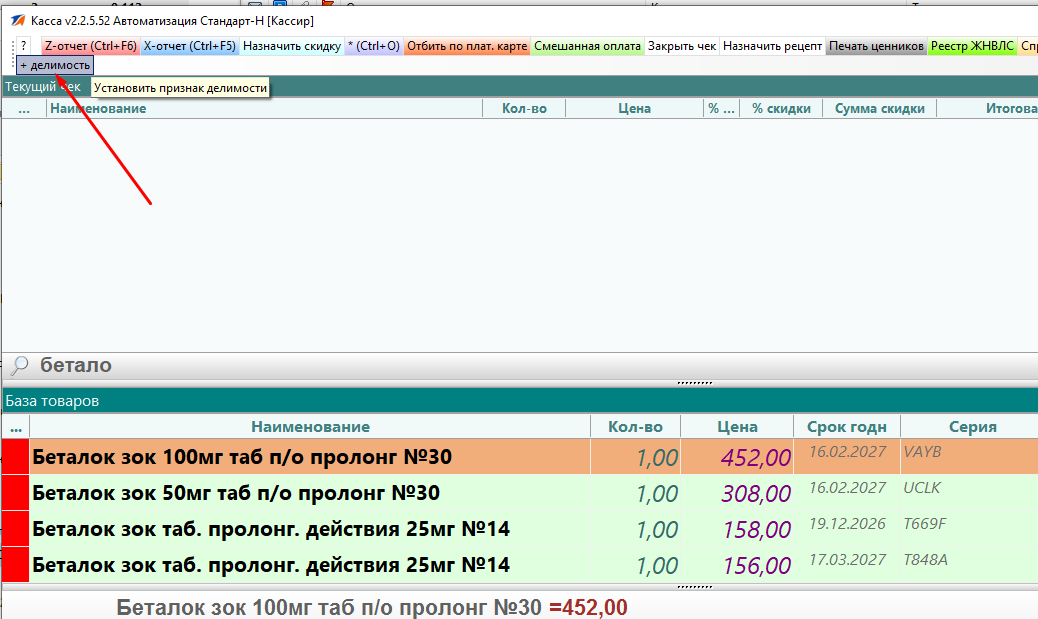Click the '...' column header in current receipt
This screenshot has height=619, width=1038.
tap(24, 109)
